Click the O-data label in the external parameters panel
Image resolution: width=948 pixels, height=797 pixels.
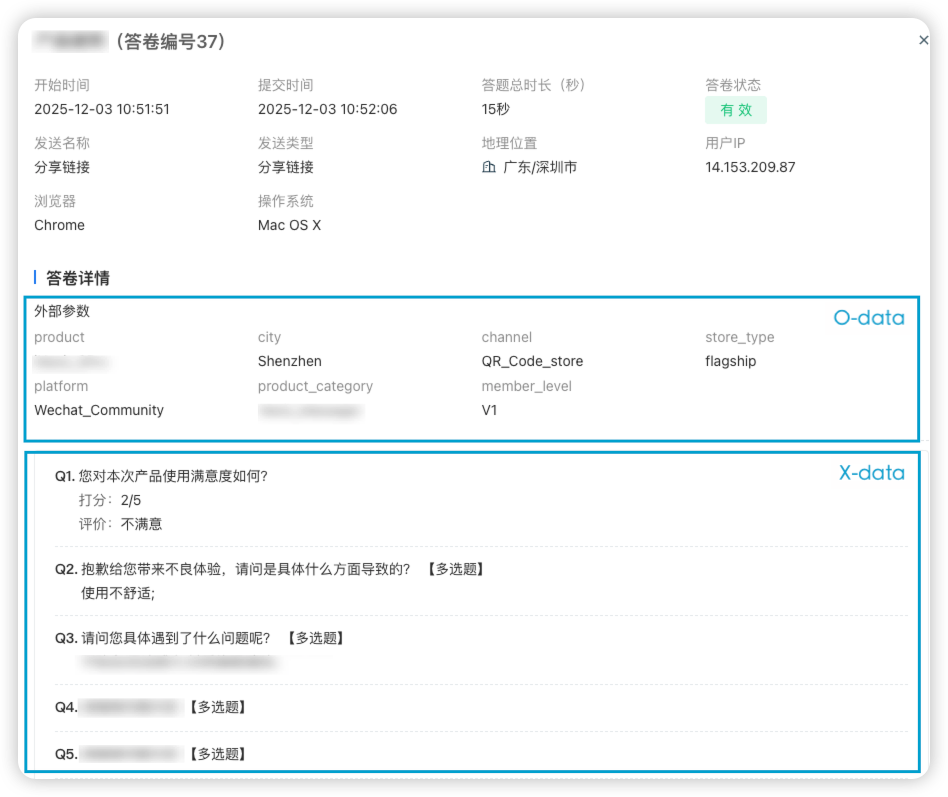pyautogui.click(x=867, y=318)
